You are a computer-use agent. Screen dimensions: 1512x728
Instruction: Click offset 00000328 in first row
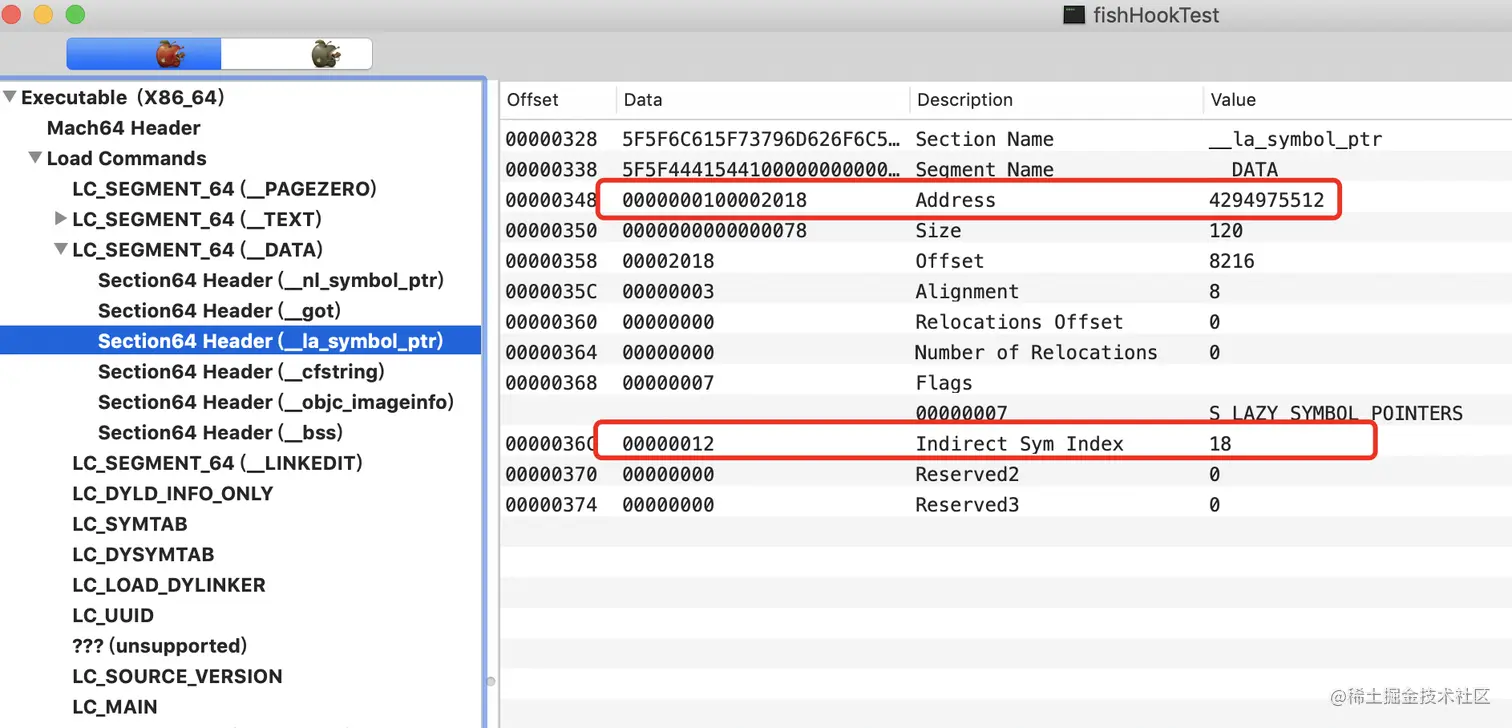point(551,139)
